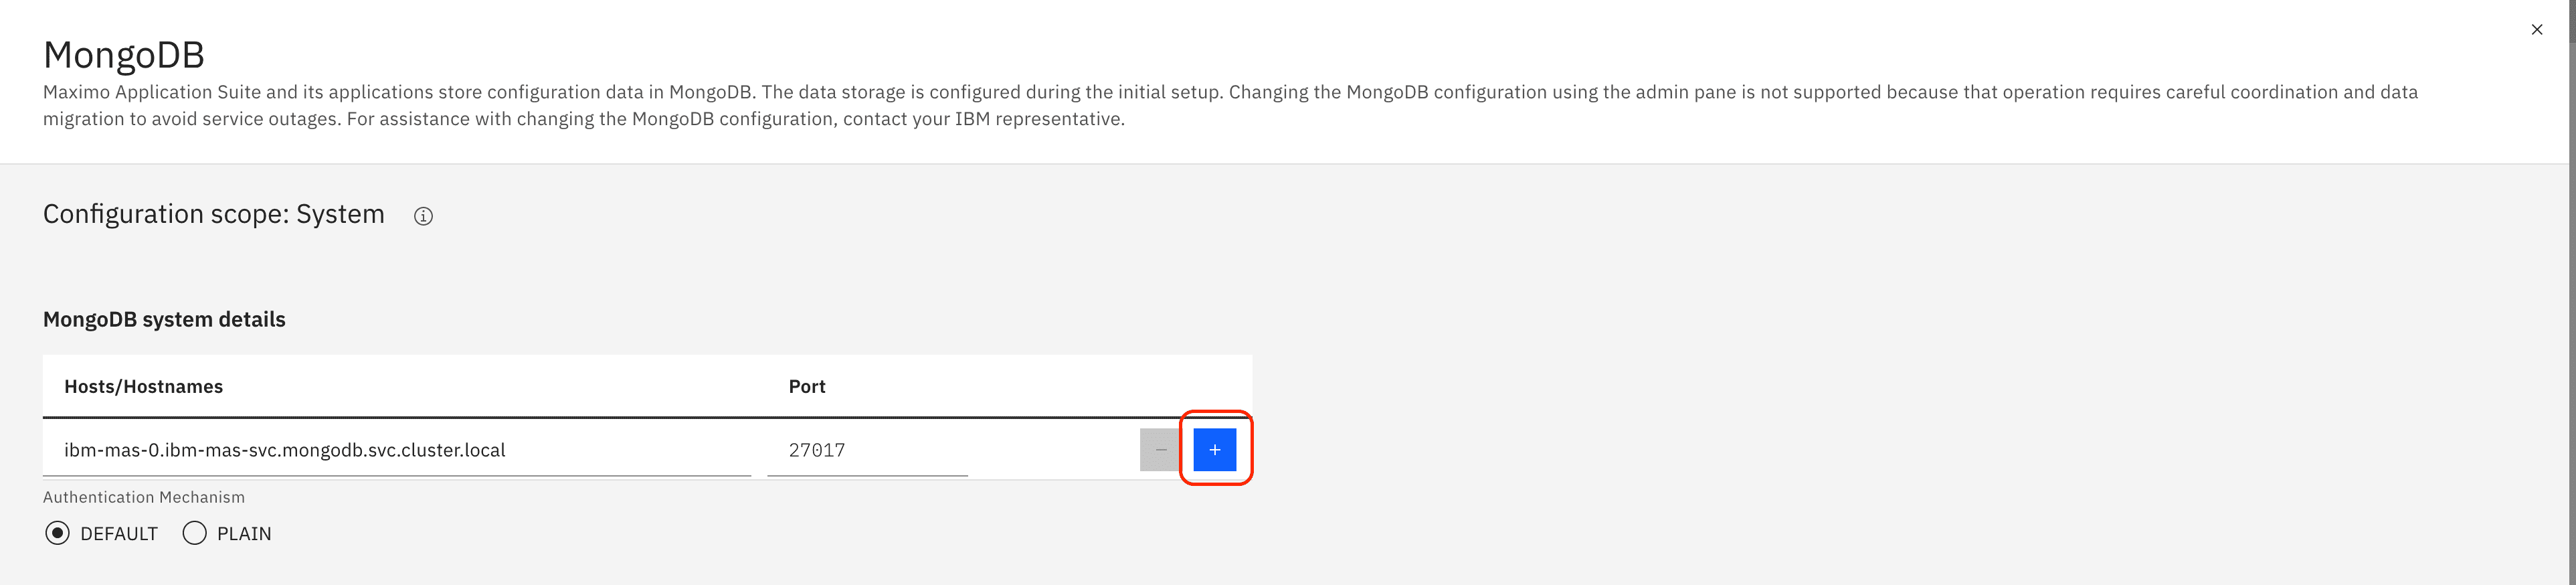Click the blue plus add-host button
This screenshot has width=2576, height=585.
pos(1214,450)
